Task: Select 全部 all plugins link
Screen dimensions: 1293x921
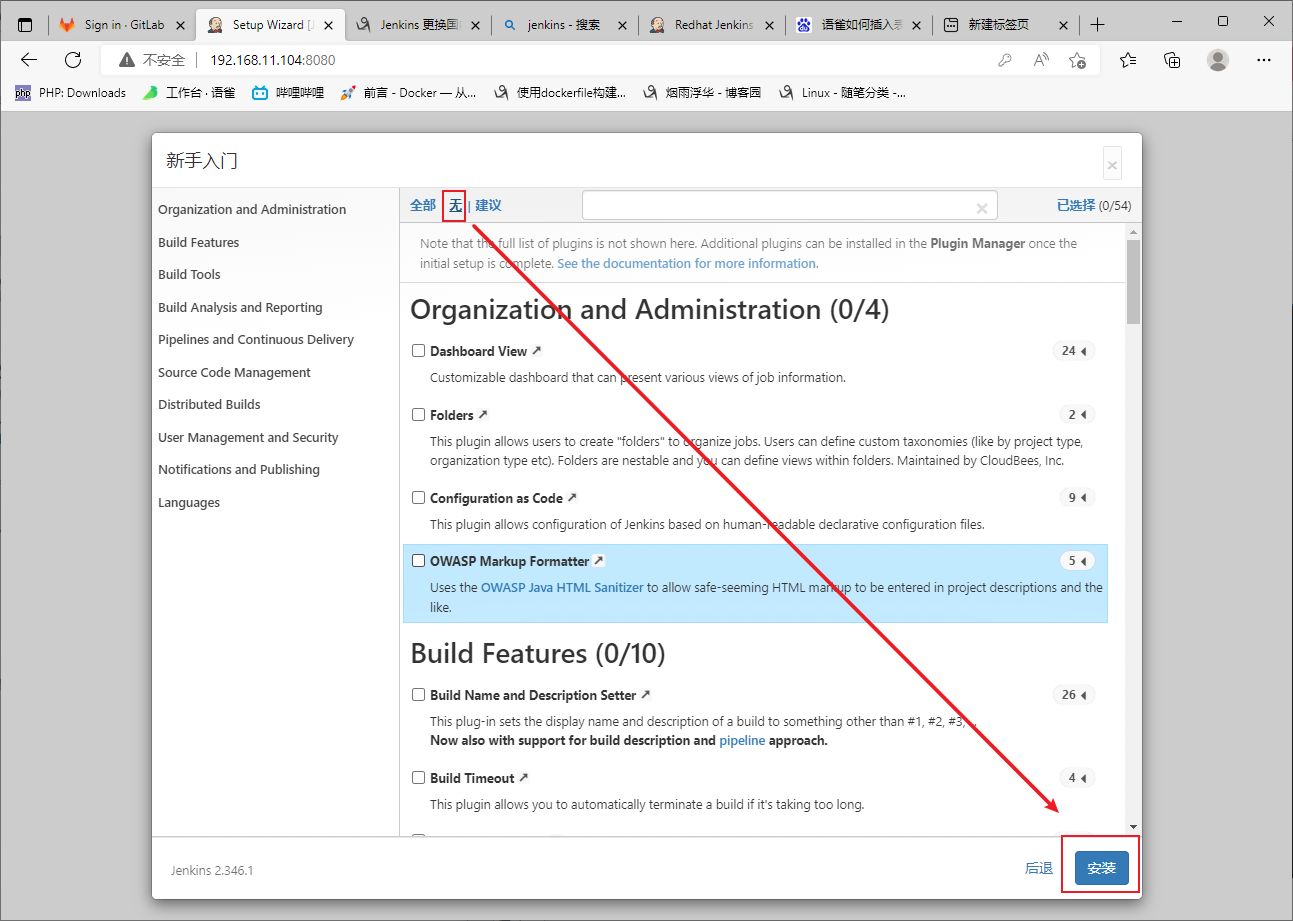Action: tap(423, 205)
